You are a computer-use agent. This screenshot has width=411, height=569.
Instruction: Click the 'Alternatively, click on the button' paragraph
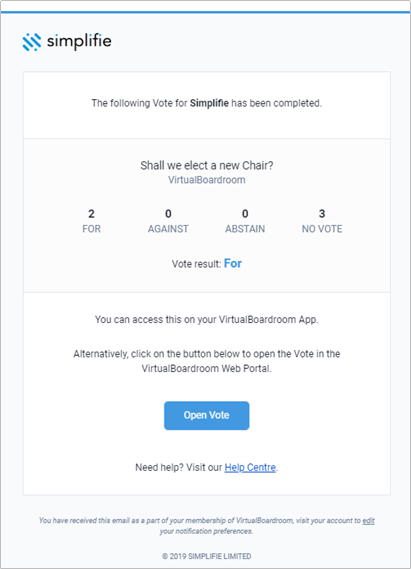point(206,361)
